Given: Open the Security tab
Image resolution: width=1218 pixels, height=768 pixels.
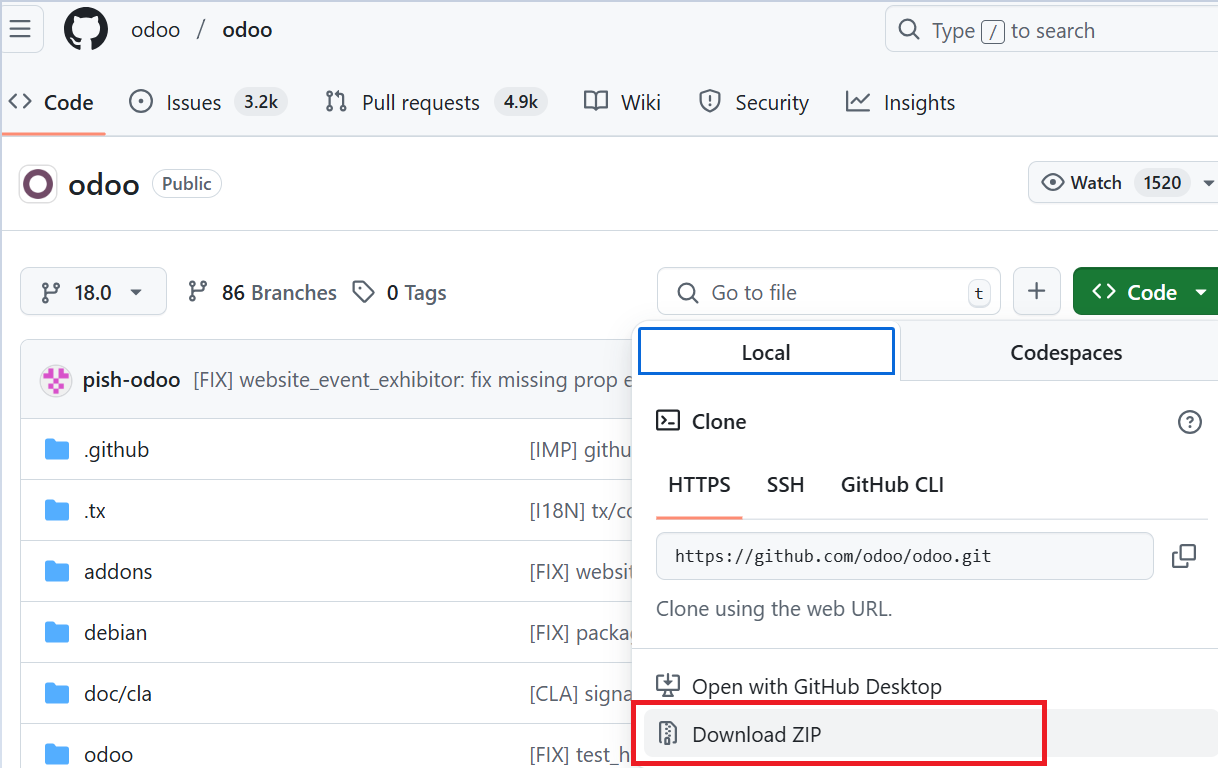Looking at the screenshot, I should click(x=754, y=102).
